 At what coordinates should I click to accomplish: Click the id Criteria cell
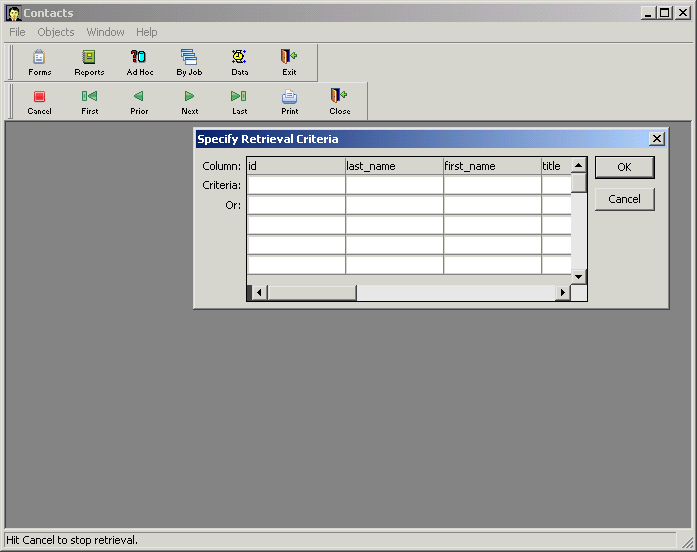[296, 185]
